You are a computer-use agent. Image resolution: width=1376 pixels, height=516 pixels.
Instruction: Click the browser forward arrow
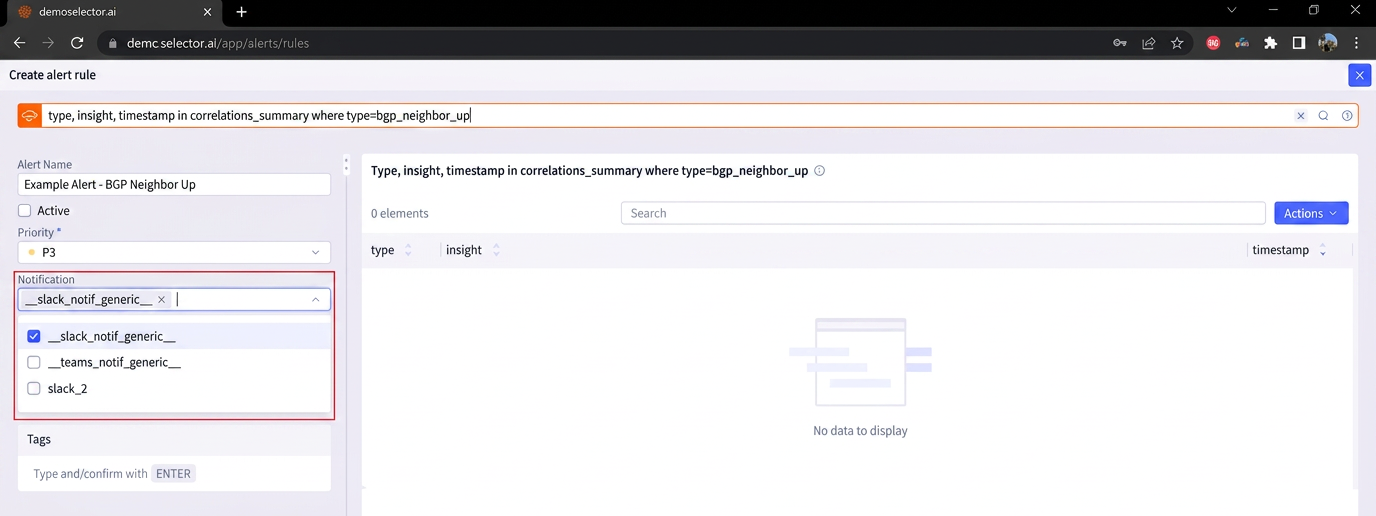pos(48,43)
